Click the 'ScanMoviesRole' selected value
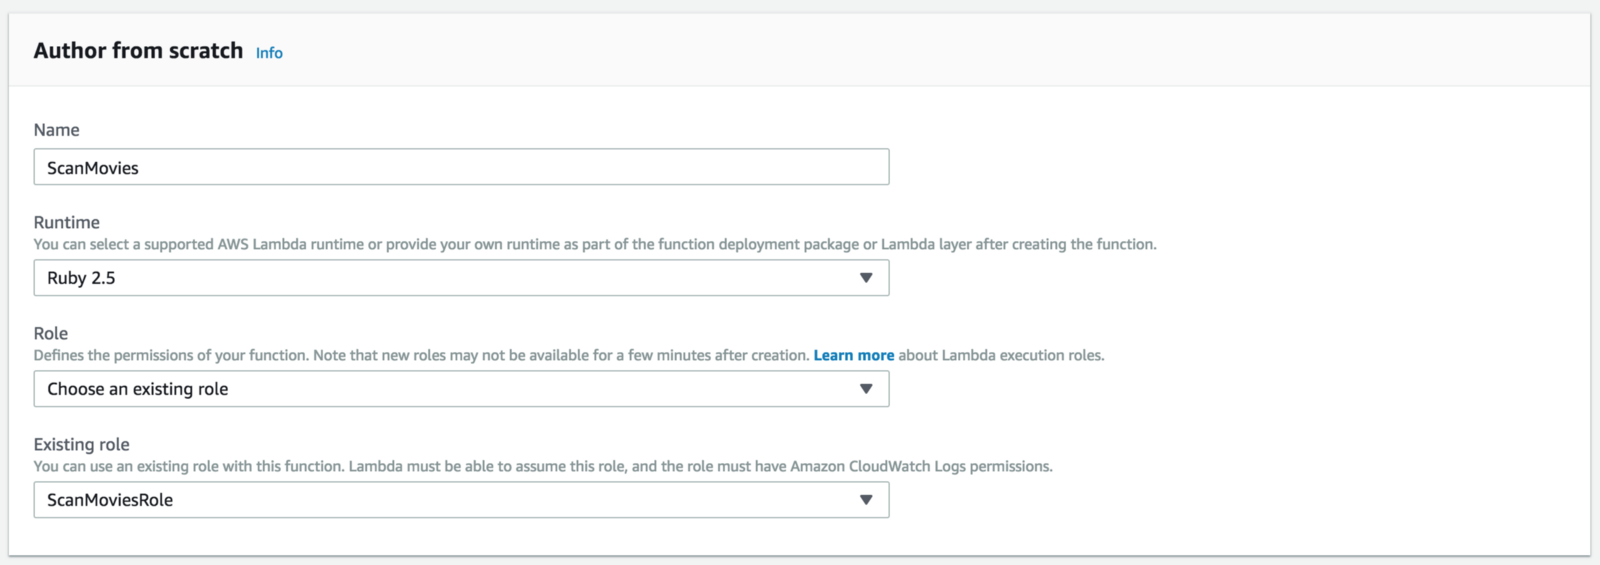The width and height of the screenshot is (1600, 565). coord(110,500)
